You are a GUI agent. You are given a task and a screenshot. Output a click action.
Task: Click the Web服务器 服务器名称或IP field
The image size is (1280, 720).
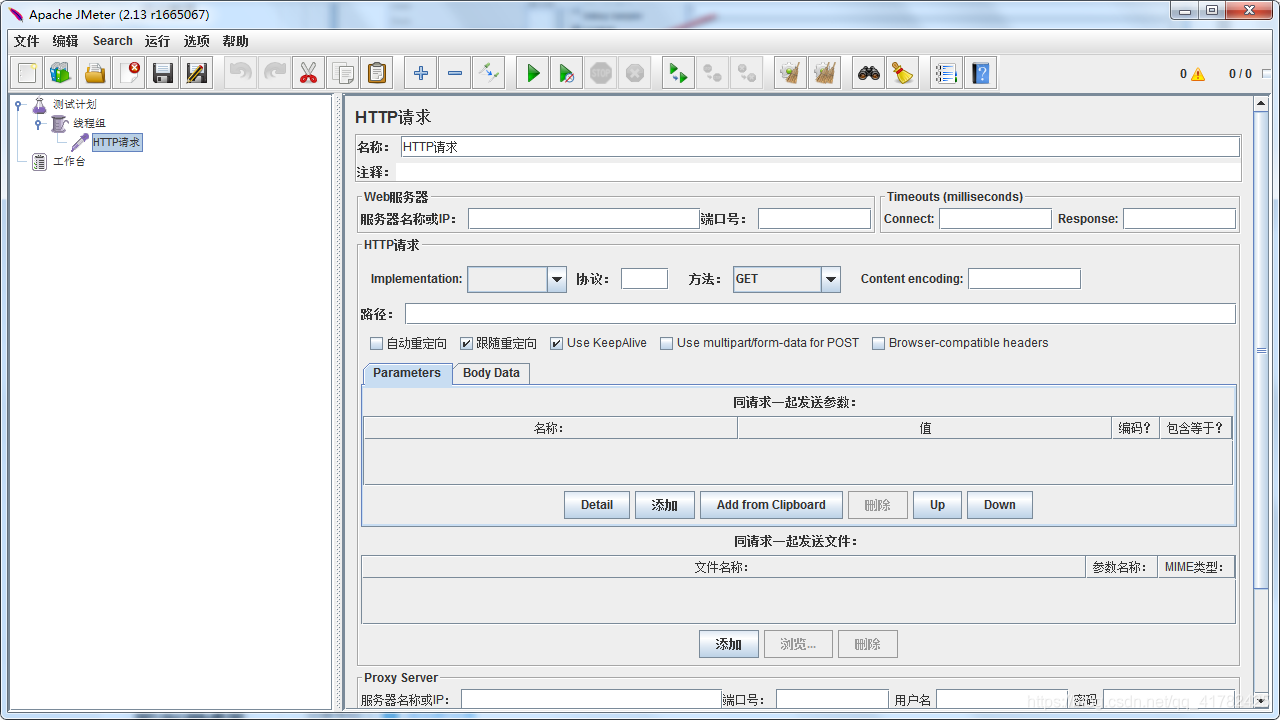pos(584,219)
